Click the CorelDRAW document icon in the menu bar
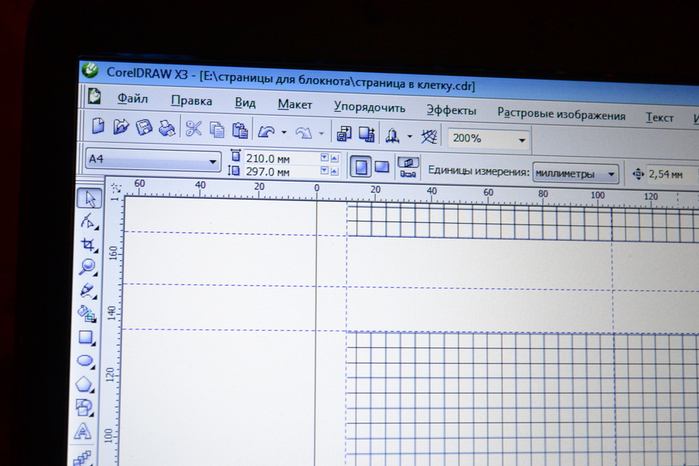This screenshot has height=466, width=699. (94, 95)
